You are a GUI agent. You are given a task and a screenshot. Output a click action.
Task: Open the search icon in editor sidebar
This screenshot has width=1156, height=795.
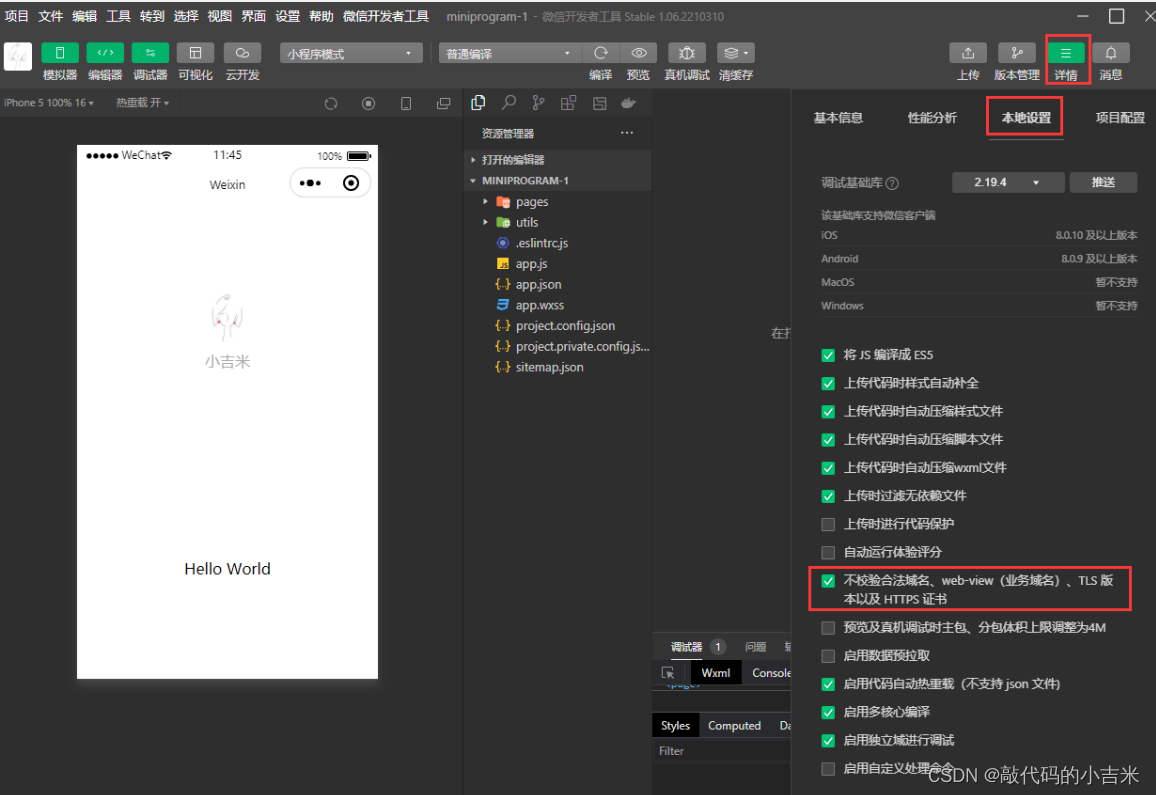(509, 103)
